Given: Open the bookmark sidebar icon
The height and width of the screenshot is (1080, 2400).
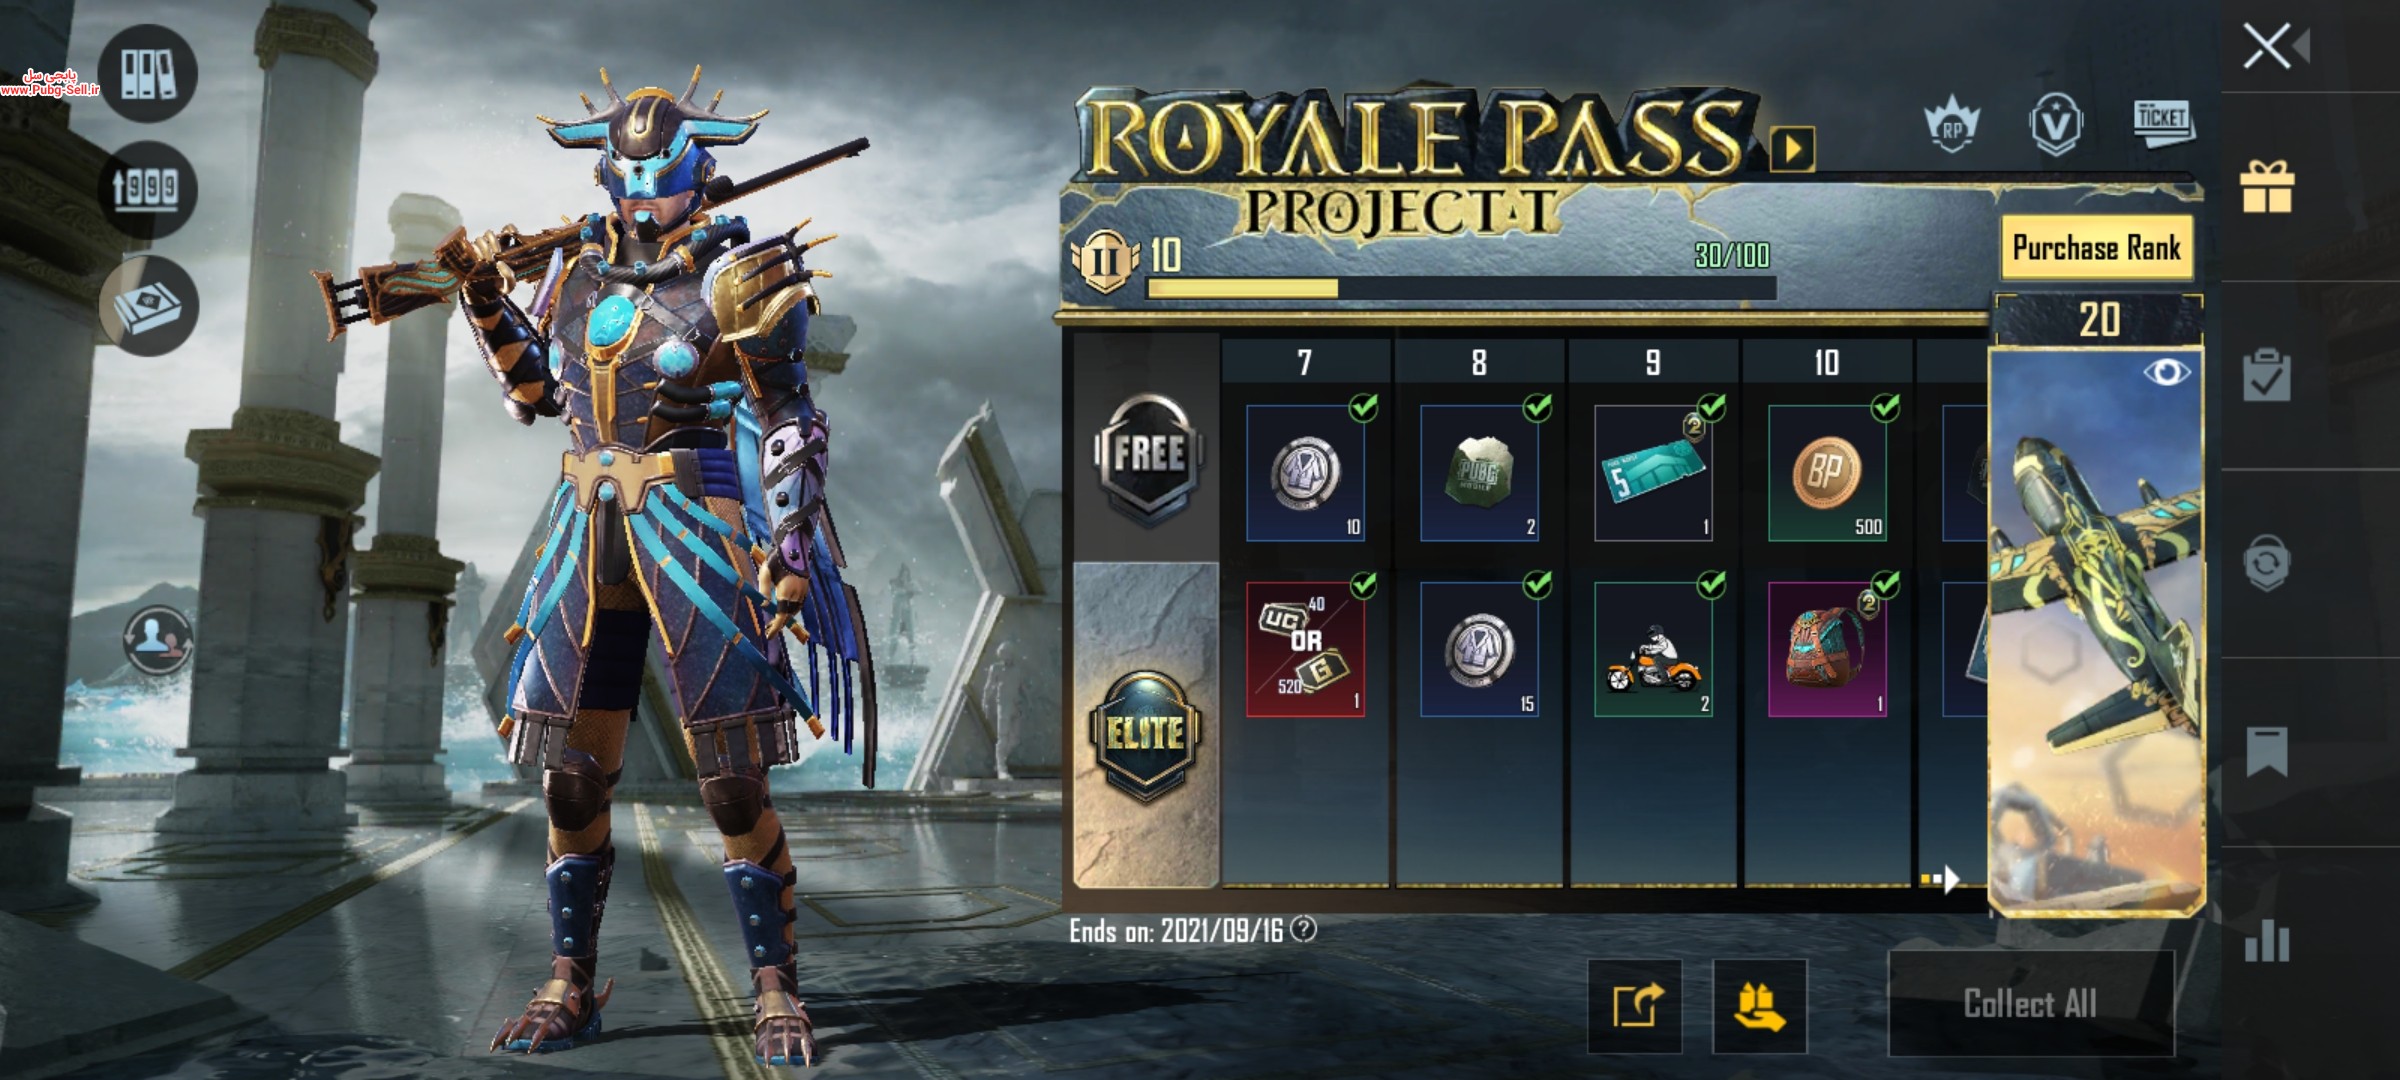Looking at the screenshot, I should click(x=2267, y=752).
